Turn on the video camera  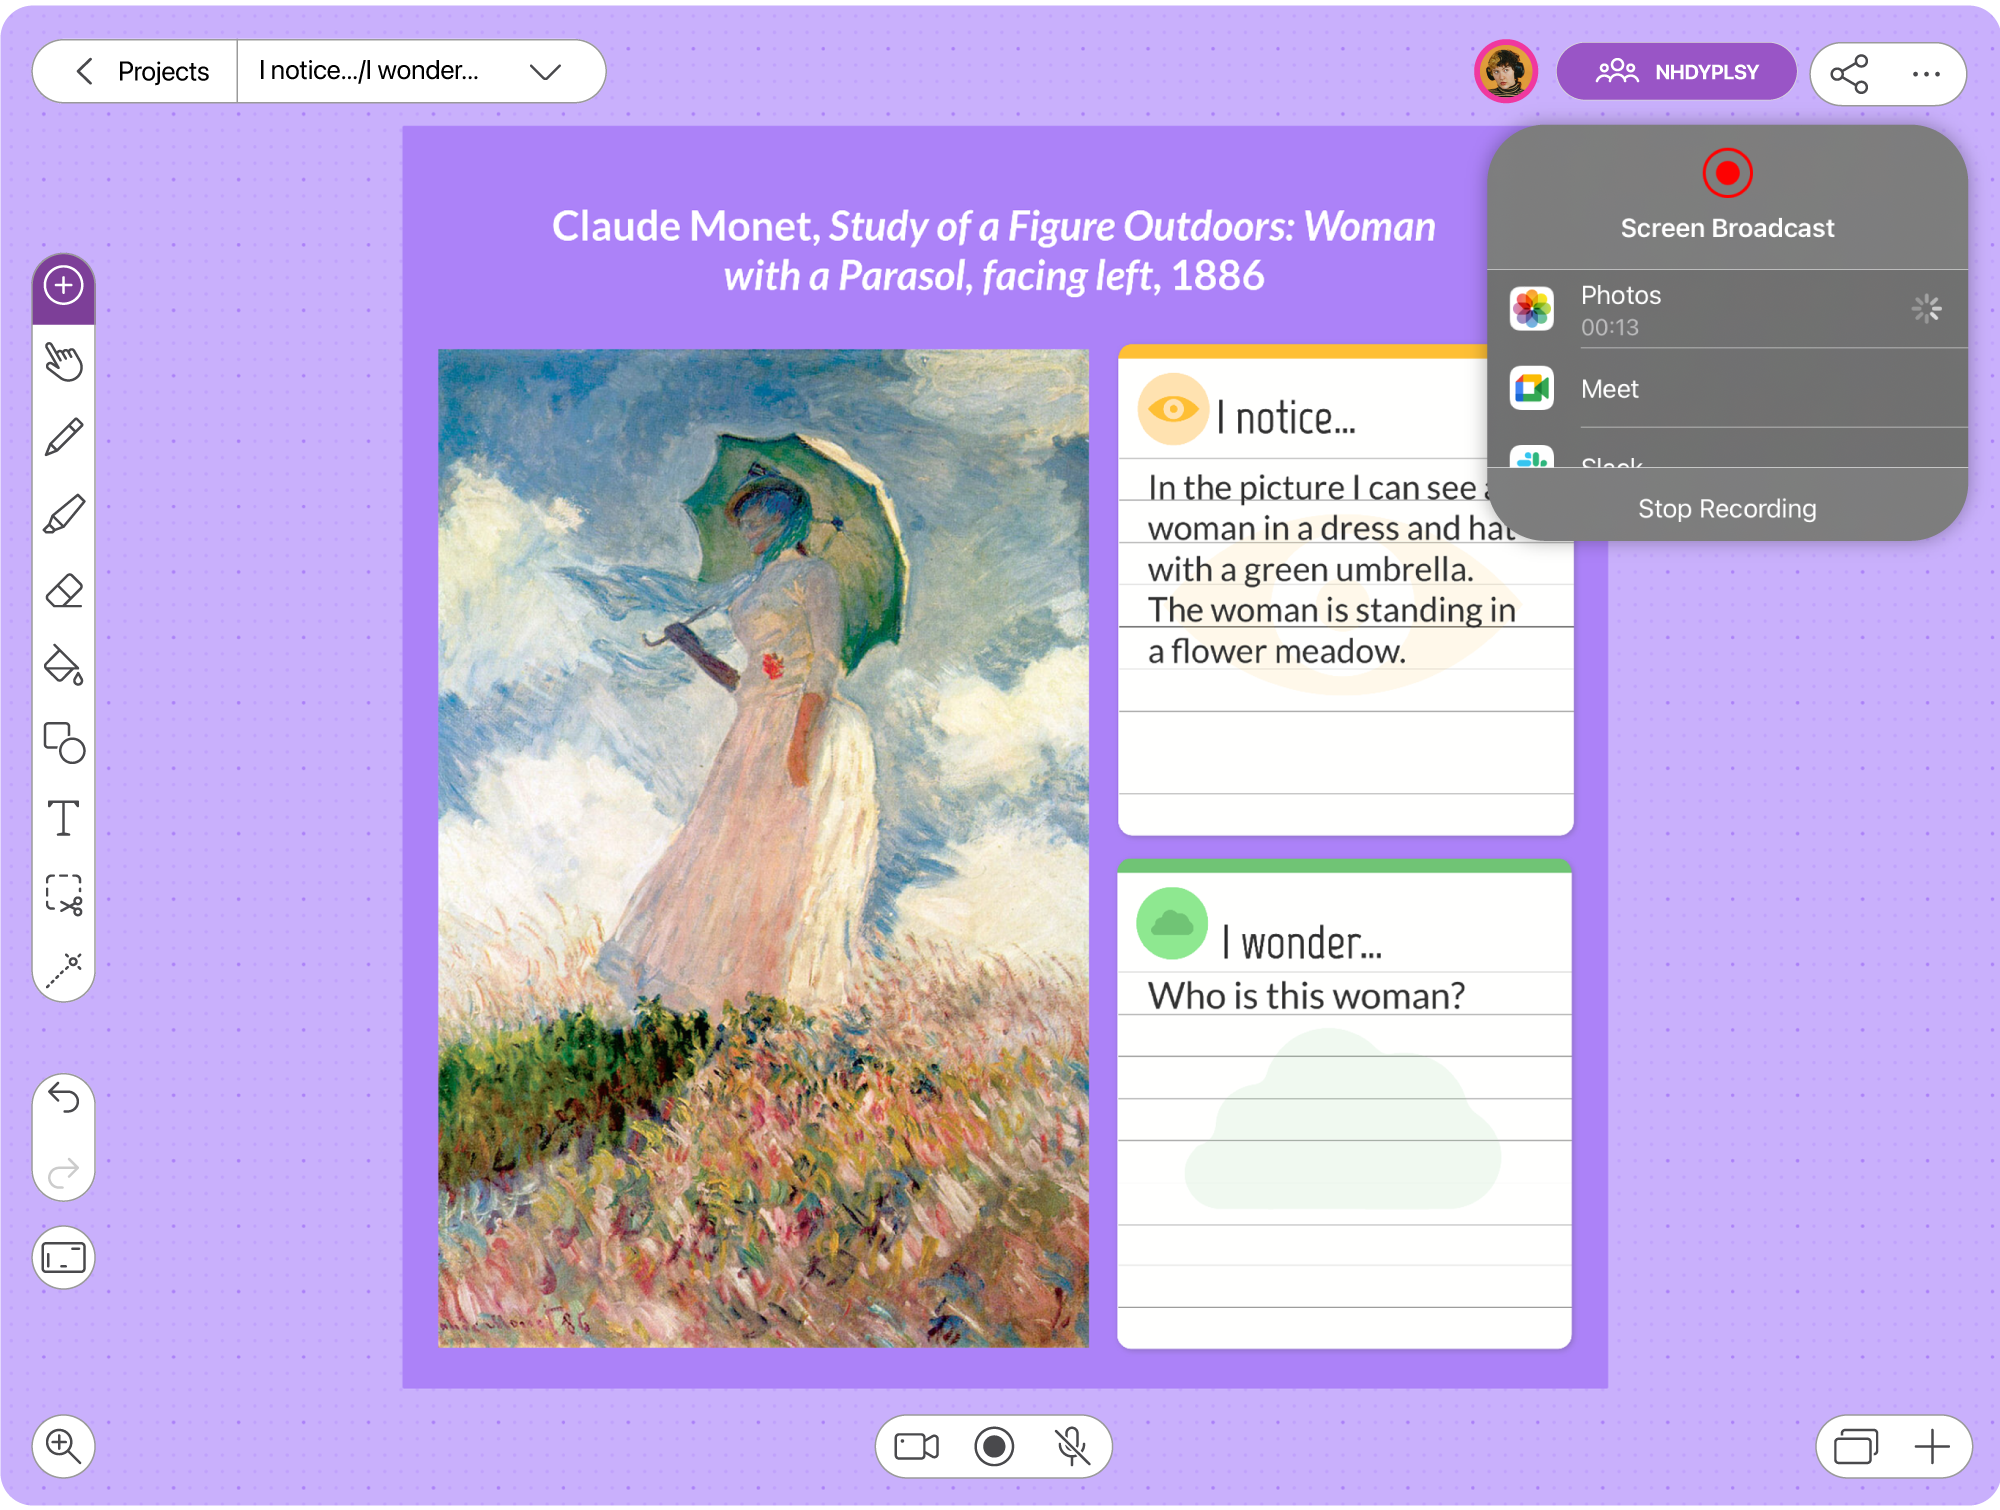pyautogui.click(x=916, y=1446)
